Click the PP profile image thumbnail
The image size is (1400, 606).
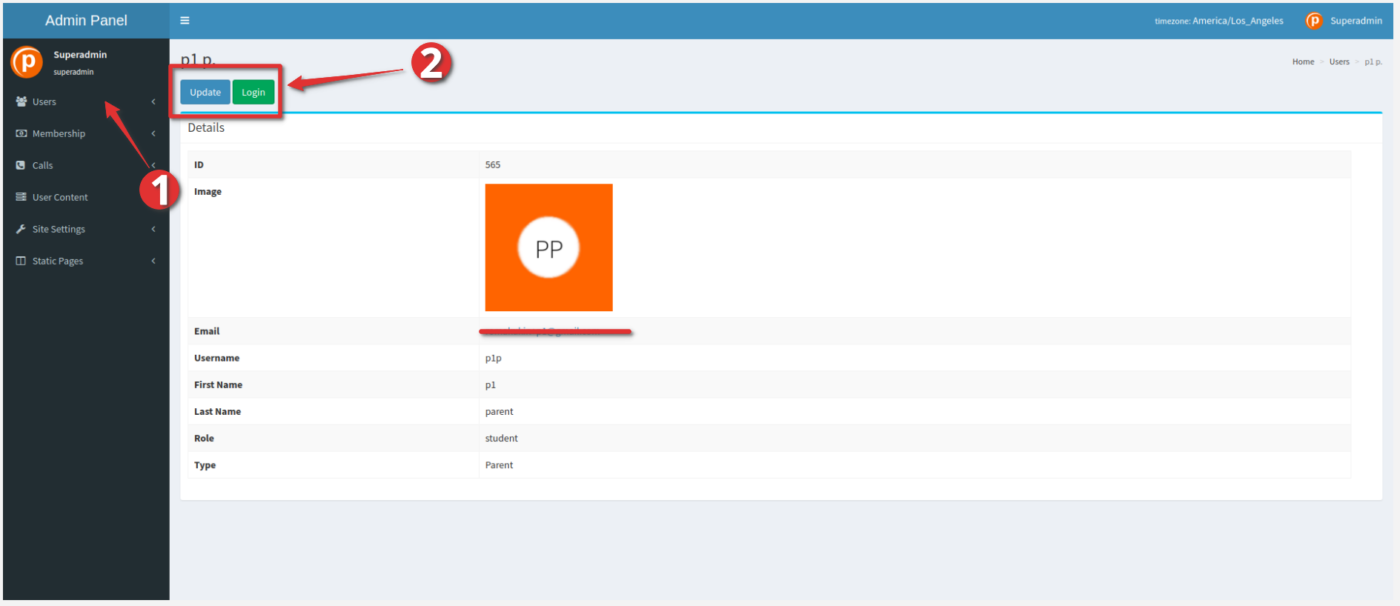pyautogui.click(x=548, y=247)
